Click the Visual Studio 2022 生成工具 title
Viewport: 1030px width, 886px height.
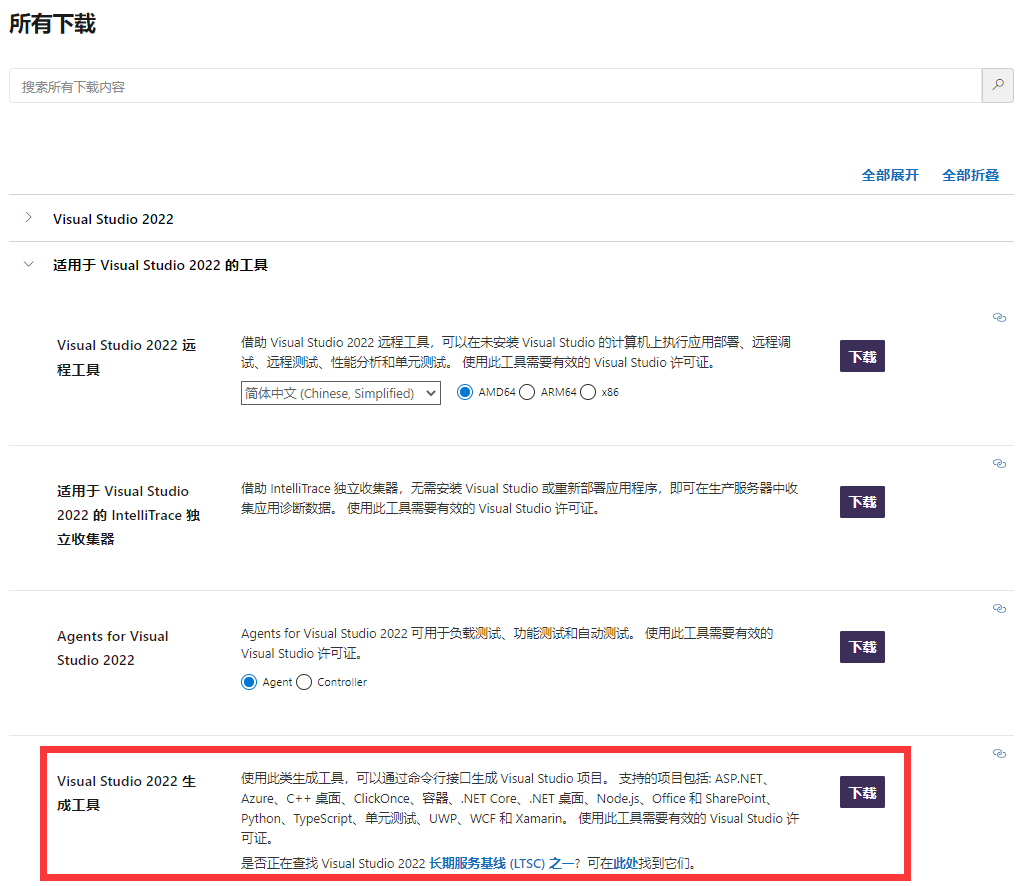[126, 793]
